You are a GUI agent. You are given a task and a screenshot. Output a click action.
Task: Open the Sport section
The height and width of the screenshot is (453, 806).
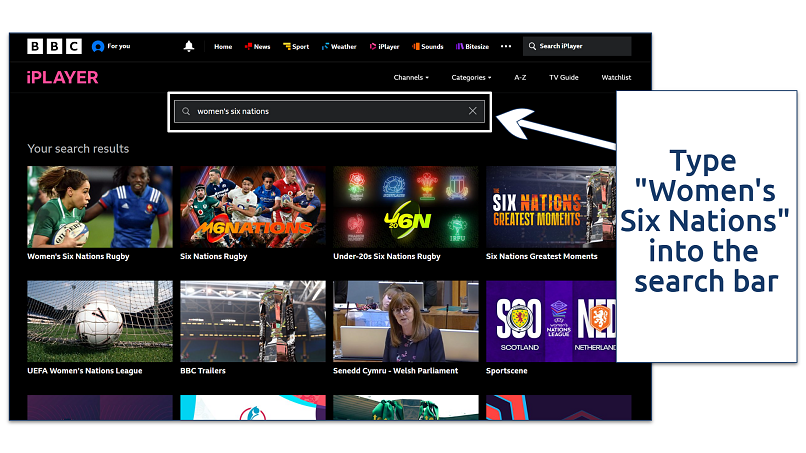point(296,46)
